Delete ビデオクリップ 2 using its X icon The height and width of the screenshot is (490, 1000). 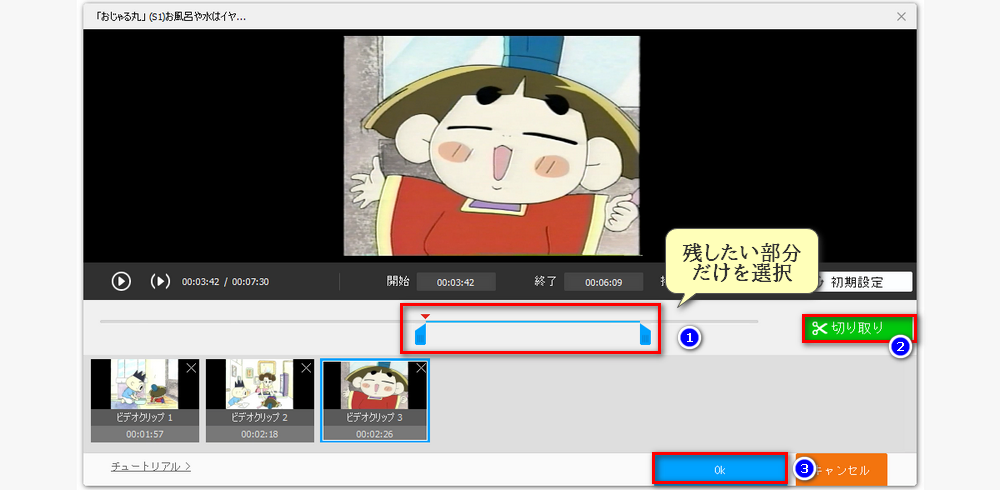(306, 368)
